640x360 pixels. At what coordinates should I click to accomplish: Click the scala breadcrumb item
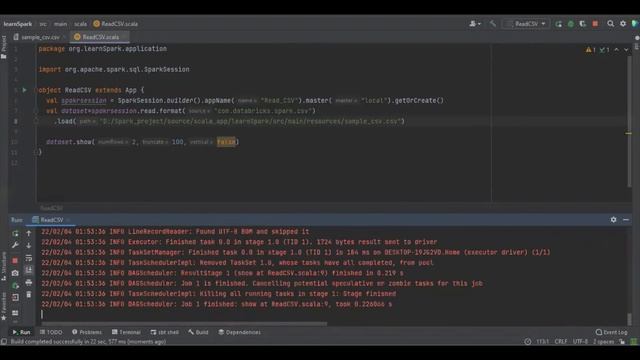coord(80,24)
